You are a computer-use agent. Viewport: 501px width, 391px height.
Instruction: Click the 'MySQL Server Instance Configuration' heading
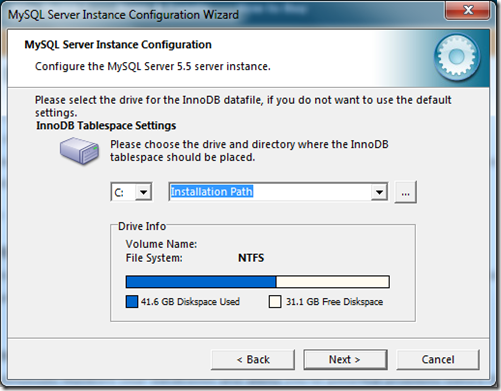point(118,45)
